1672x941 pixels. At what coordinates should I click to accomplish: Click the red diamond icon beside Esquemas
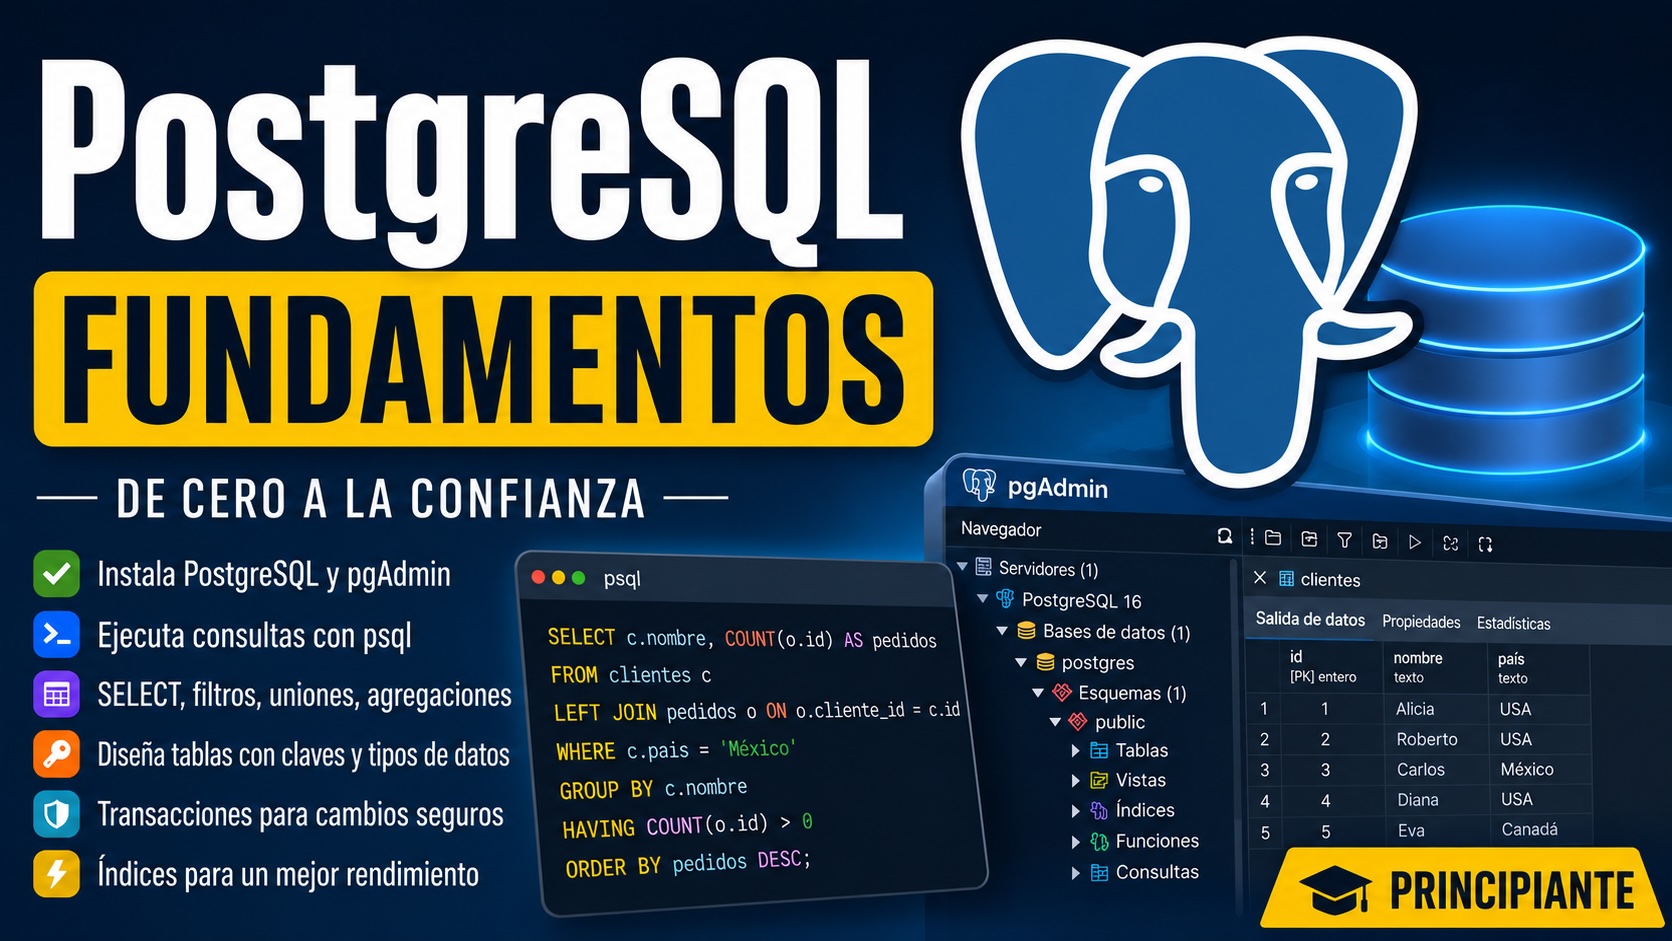[x=1063, y=692]
